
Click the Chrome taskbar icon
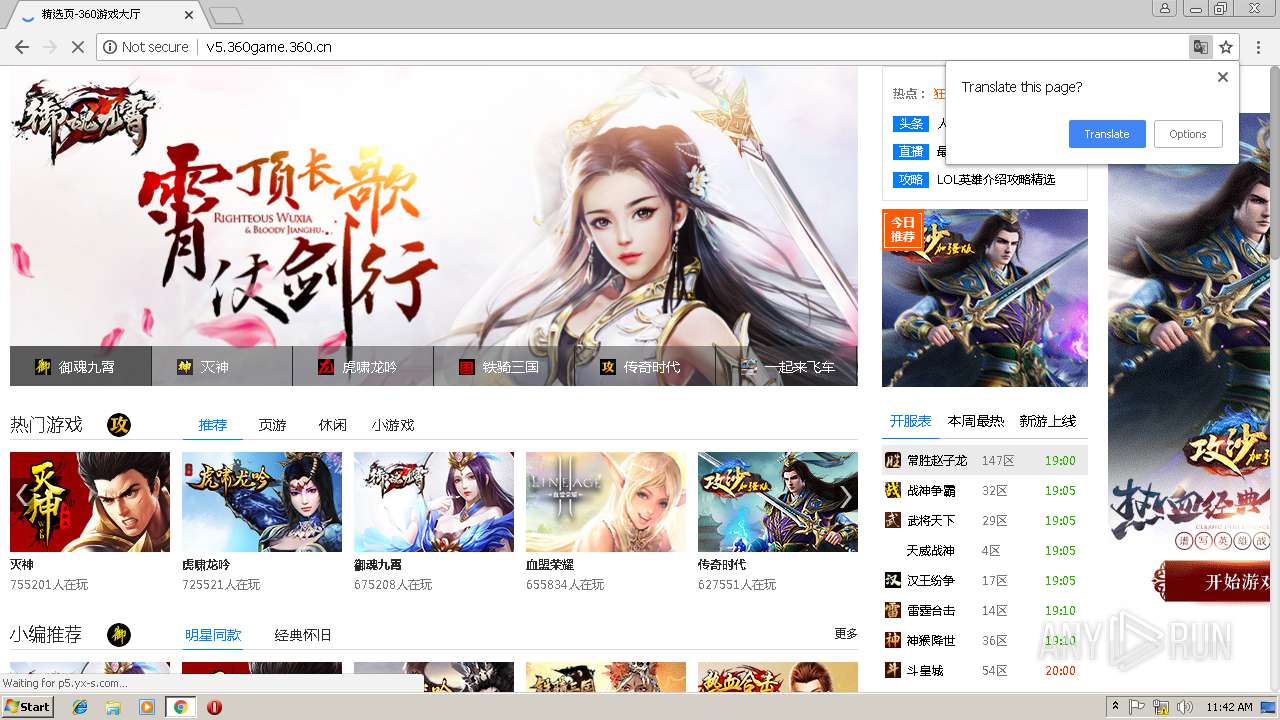[x=180, y=707]
